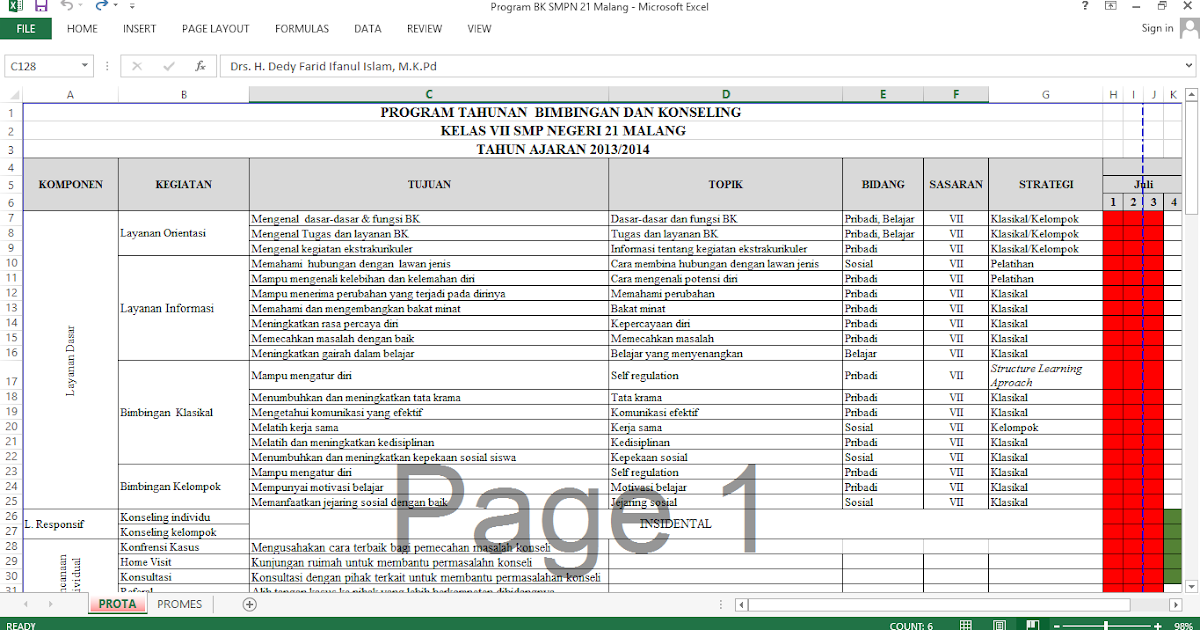
Task: Save the workbook with the Save icon
Action: 40,7
